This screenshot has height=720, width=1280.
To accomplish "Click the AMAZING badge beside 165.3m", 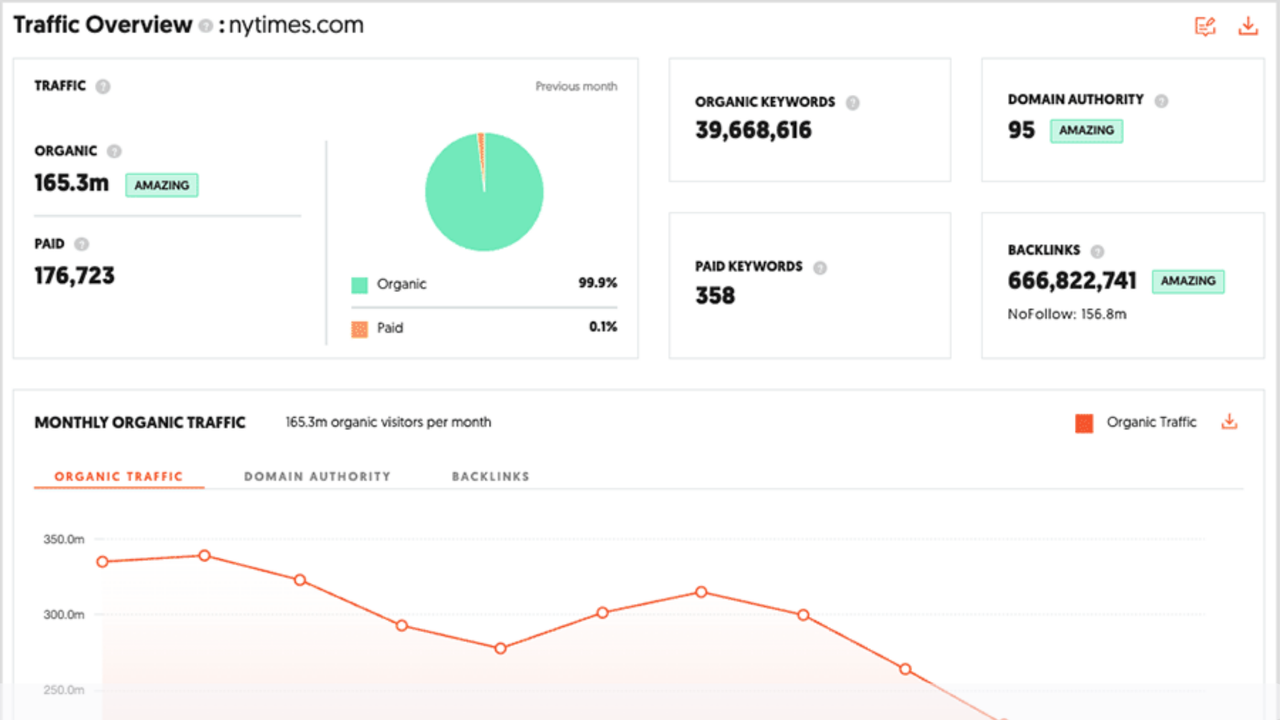I will tap(161, 185).
